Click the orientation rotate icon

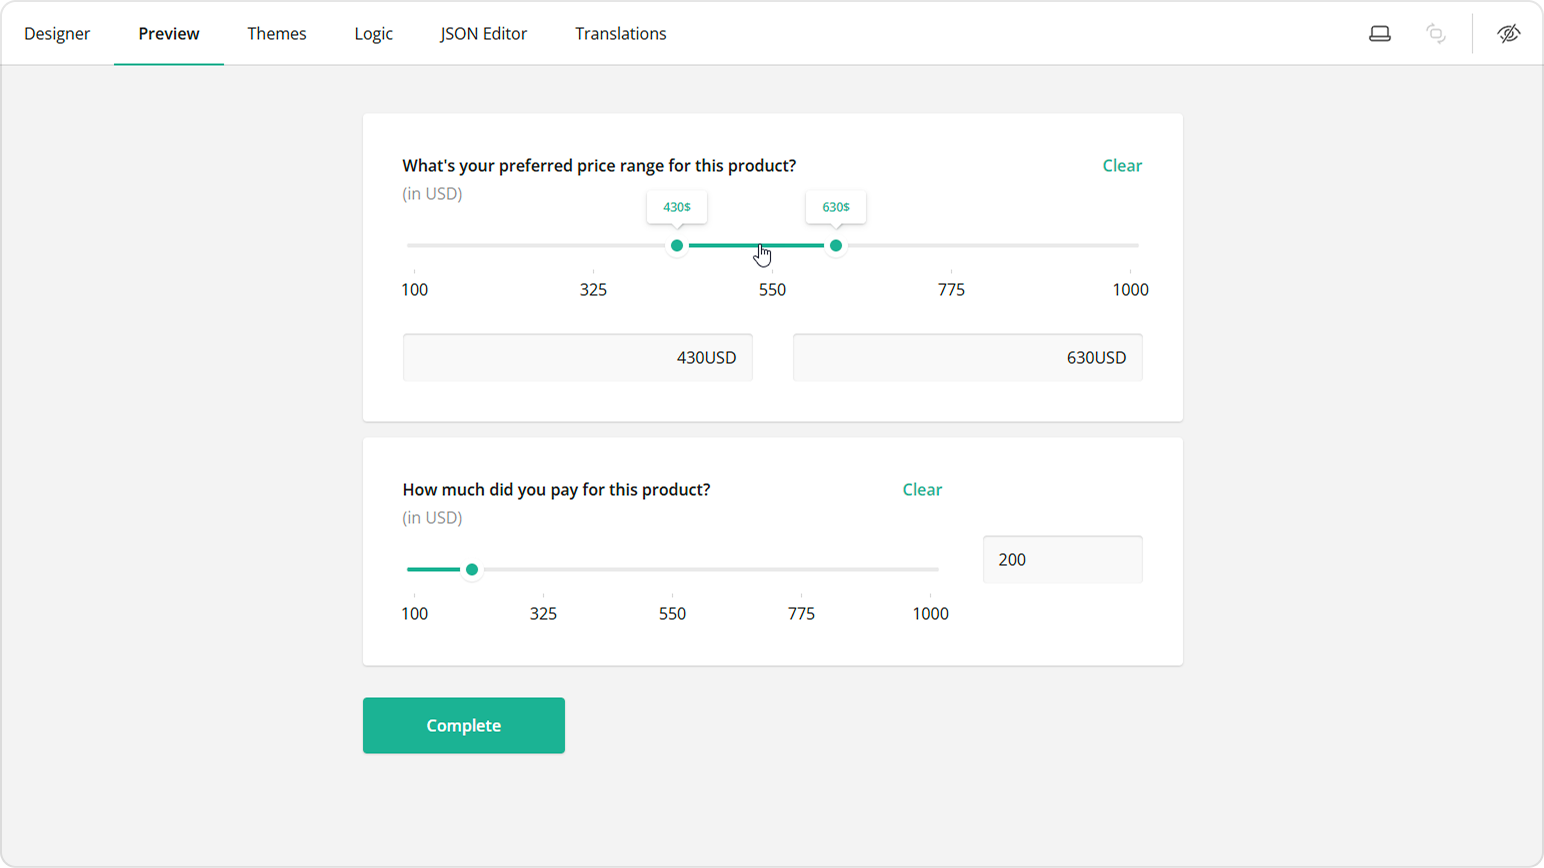tap(1436, 34)
